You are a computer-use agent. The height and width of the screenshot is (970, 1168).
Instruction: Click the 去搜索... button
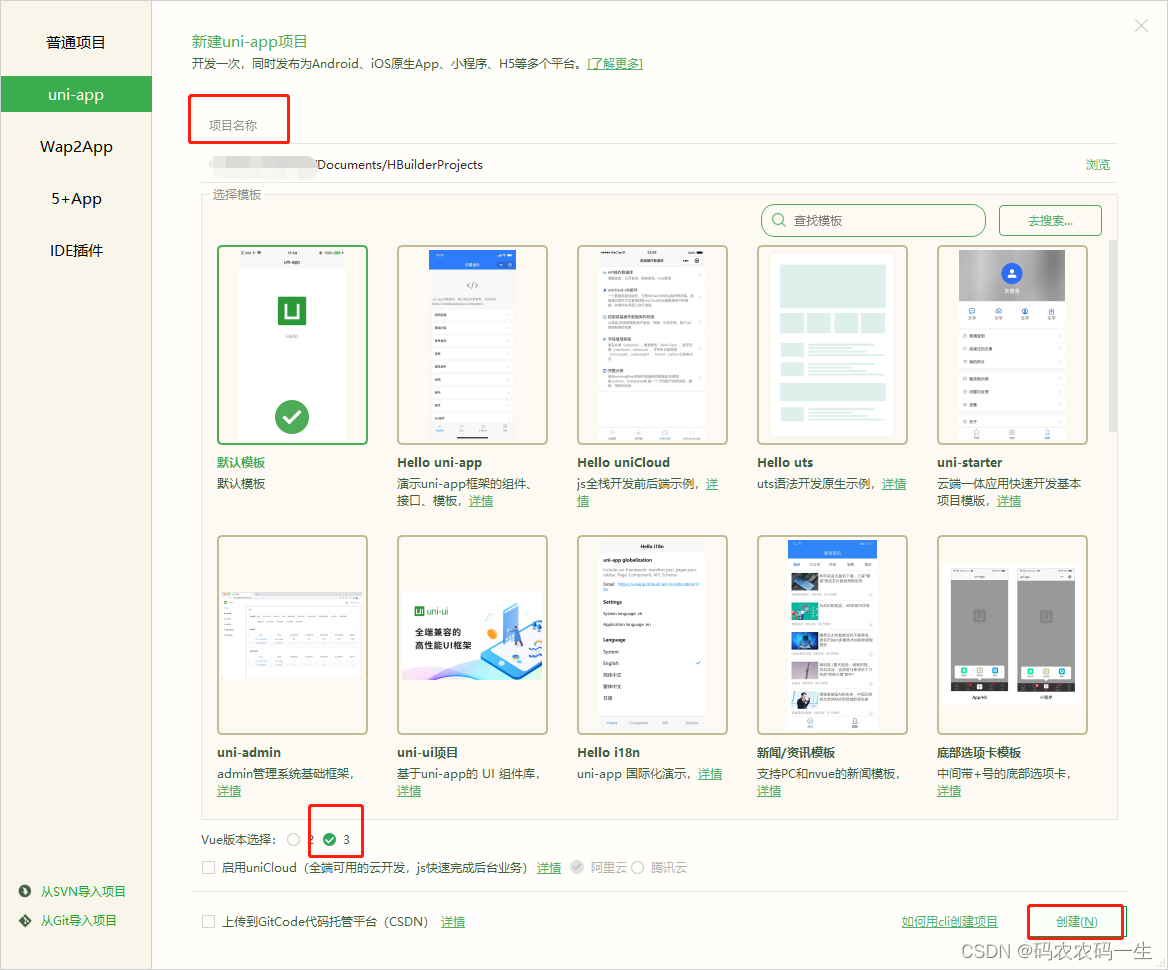(1050, 221)
